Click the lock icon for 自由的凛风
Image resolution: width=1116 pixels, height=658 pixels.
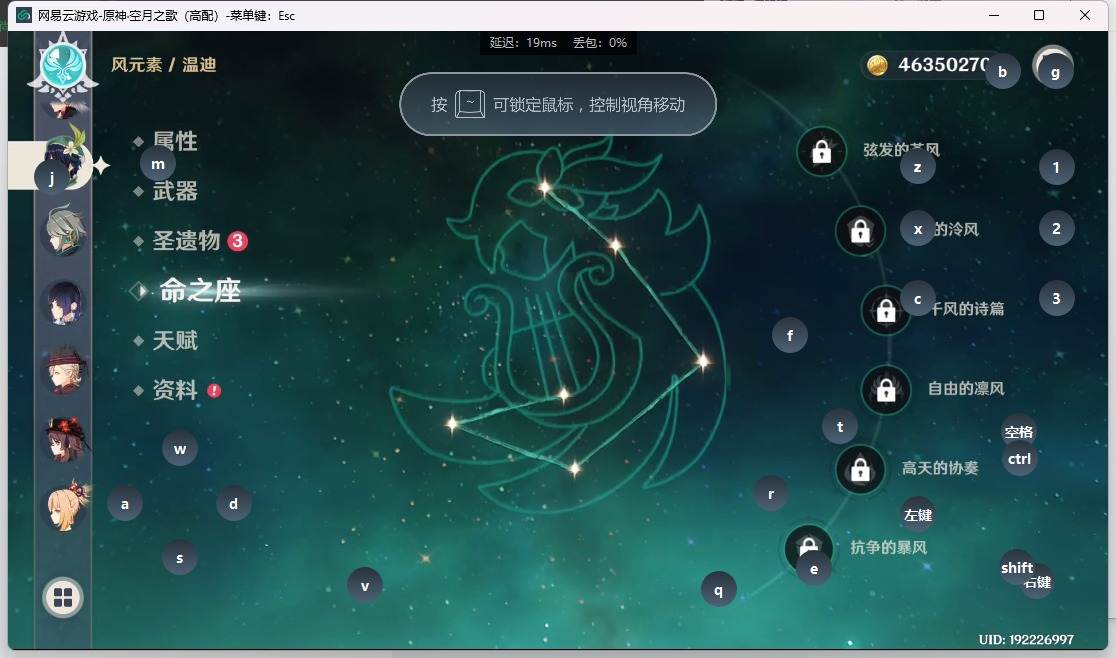885,390
